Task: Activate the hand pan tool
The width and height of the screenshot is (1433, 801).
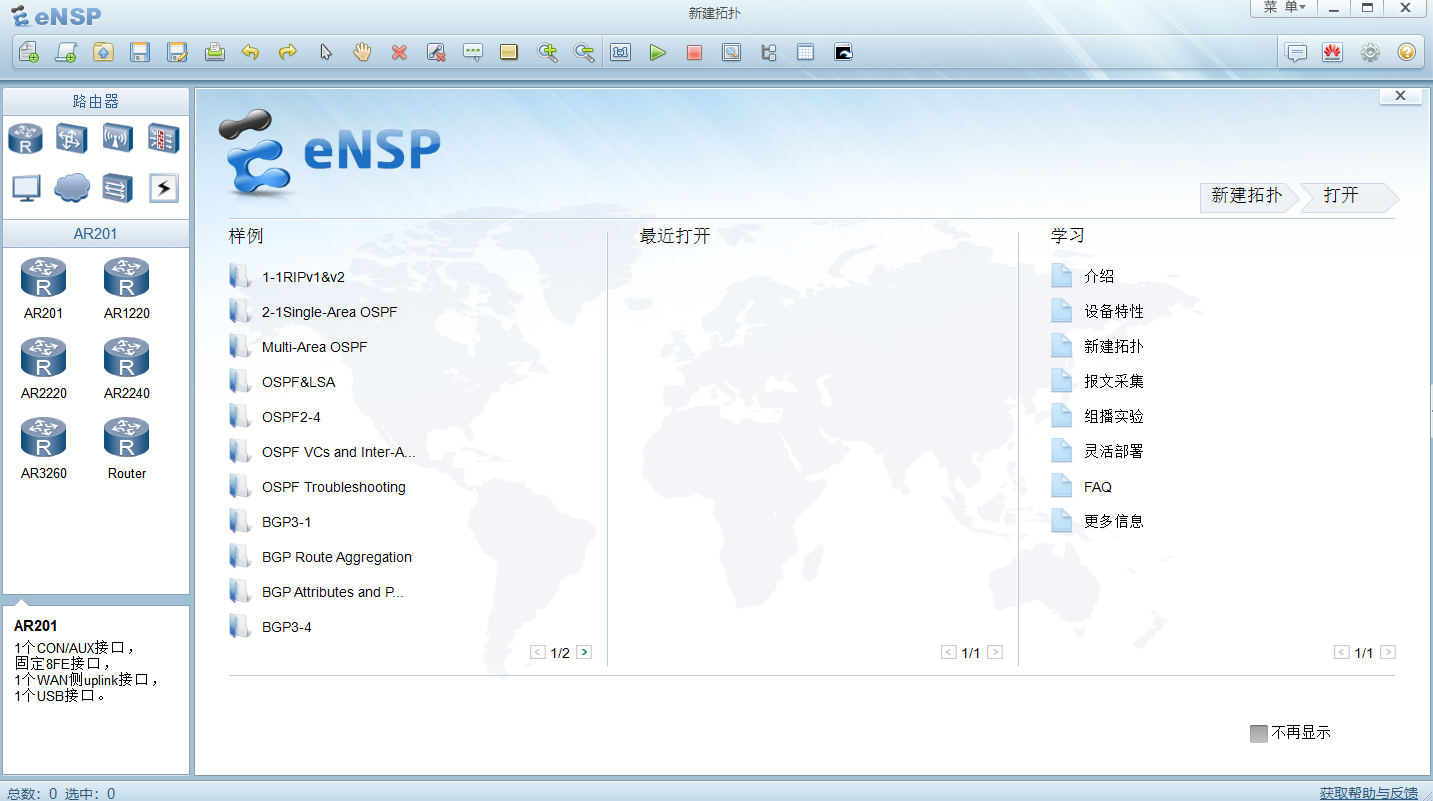Action: click(362, 52)
